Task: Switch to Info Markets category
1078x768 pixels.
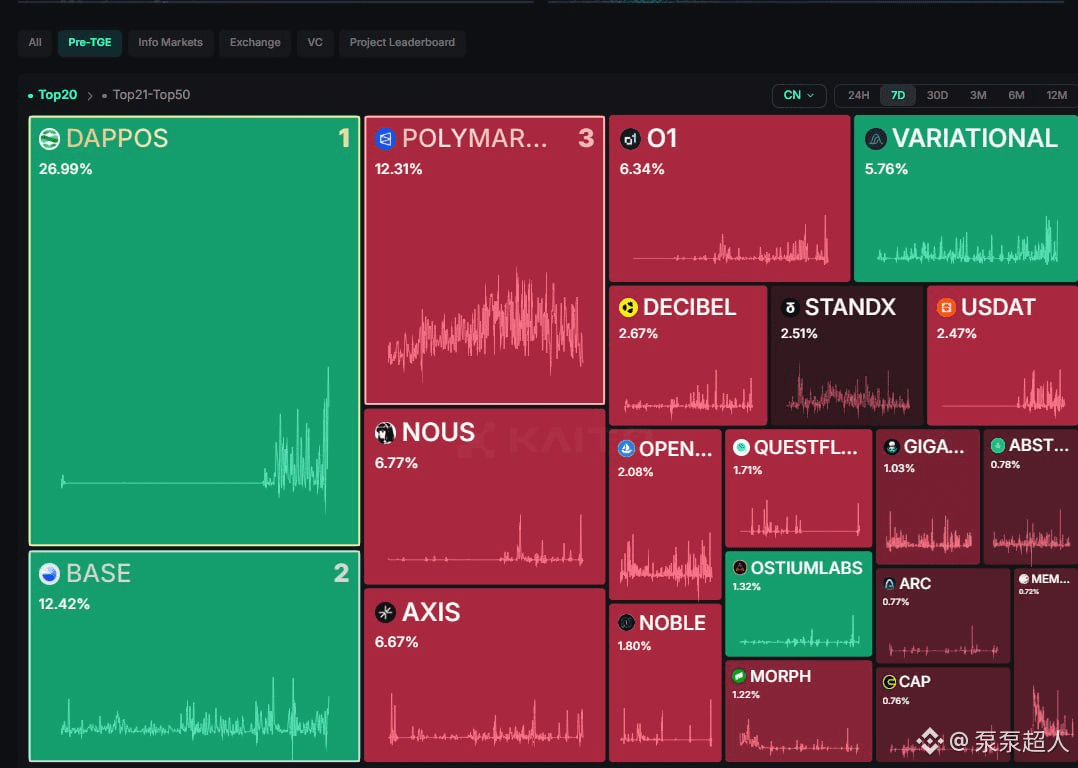Action: pyautogui.click(x=170, y=43)
